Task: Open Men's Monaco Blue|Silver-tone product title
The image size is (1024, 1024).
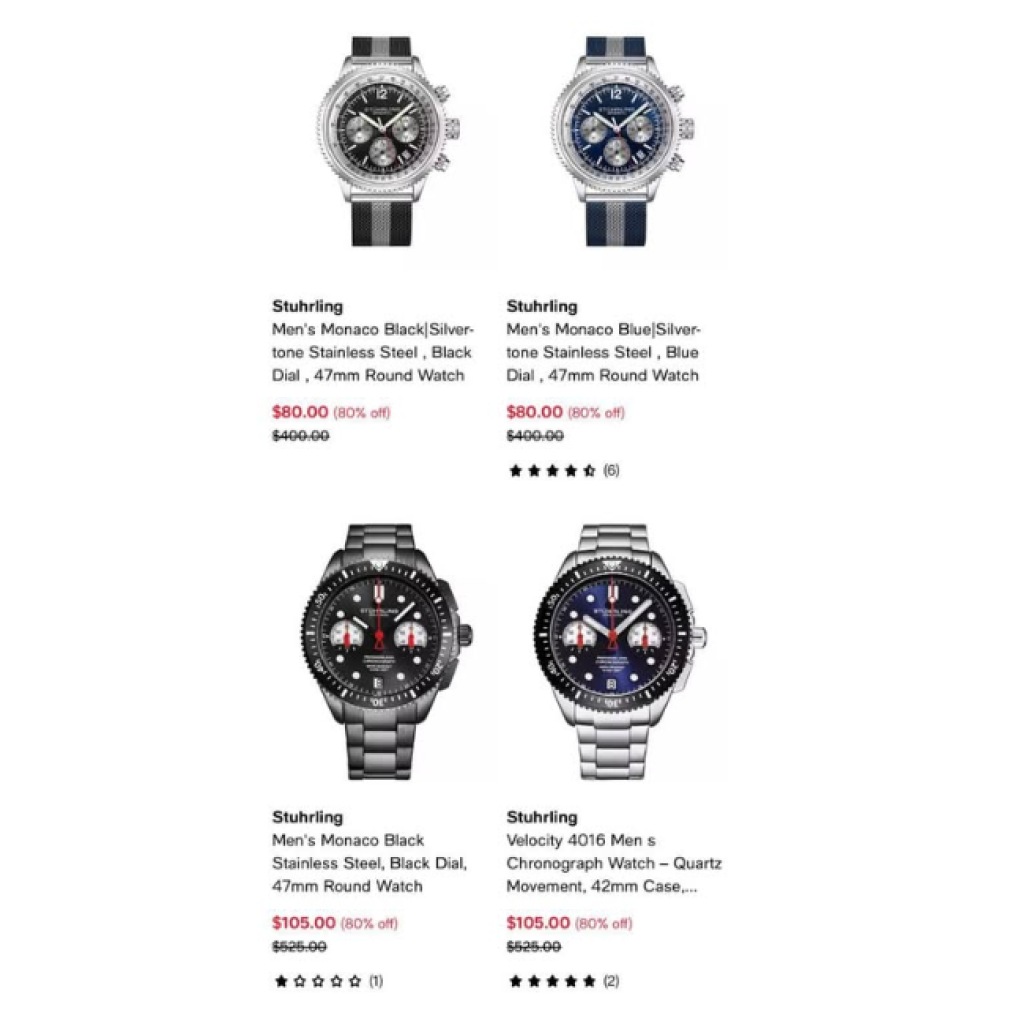Action: (x=603, y=352)
